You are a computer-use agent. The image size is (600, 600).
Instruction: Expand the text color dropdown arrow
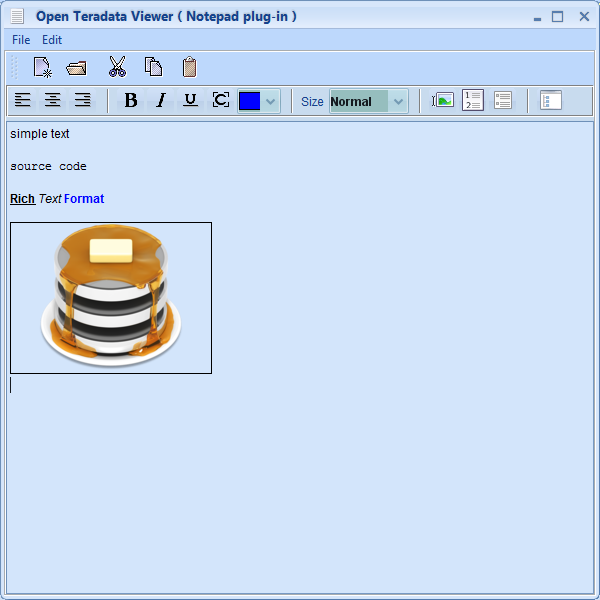(270, 101)
